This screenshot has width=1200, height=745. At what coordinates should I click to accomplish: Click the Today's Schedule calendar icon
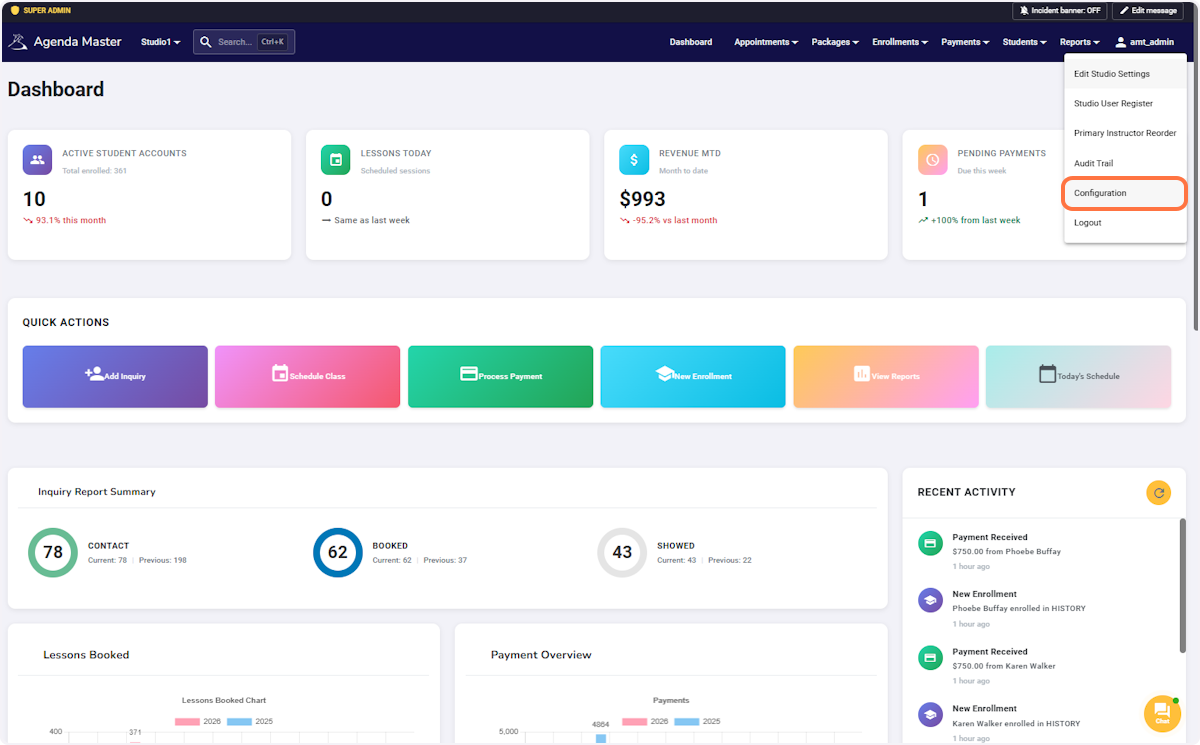tap(1047, 373)
